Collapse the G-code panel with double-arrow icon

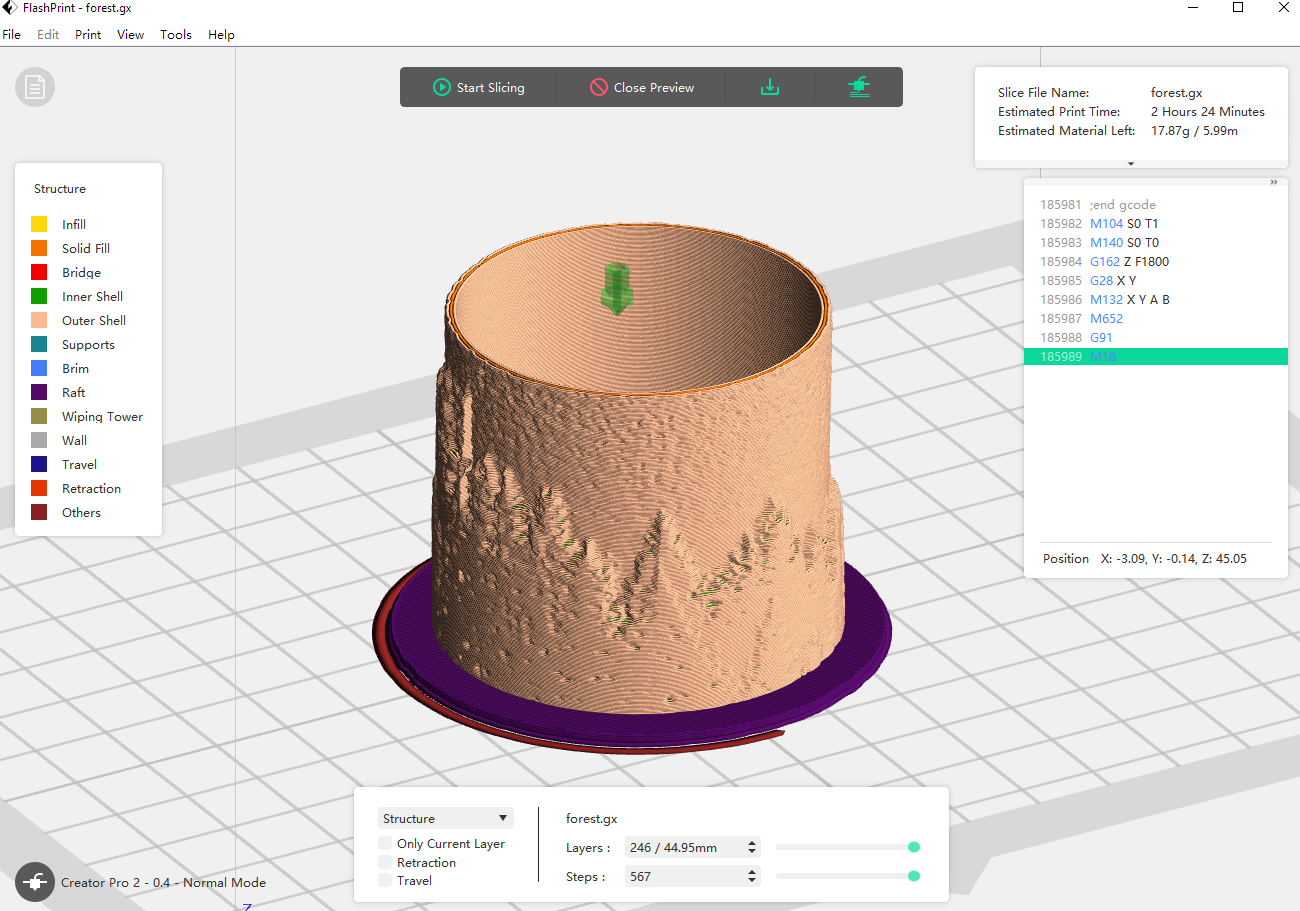click(1274, 183)
